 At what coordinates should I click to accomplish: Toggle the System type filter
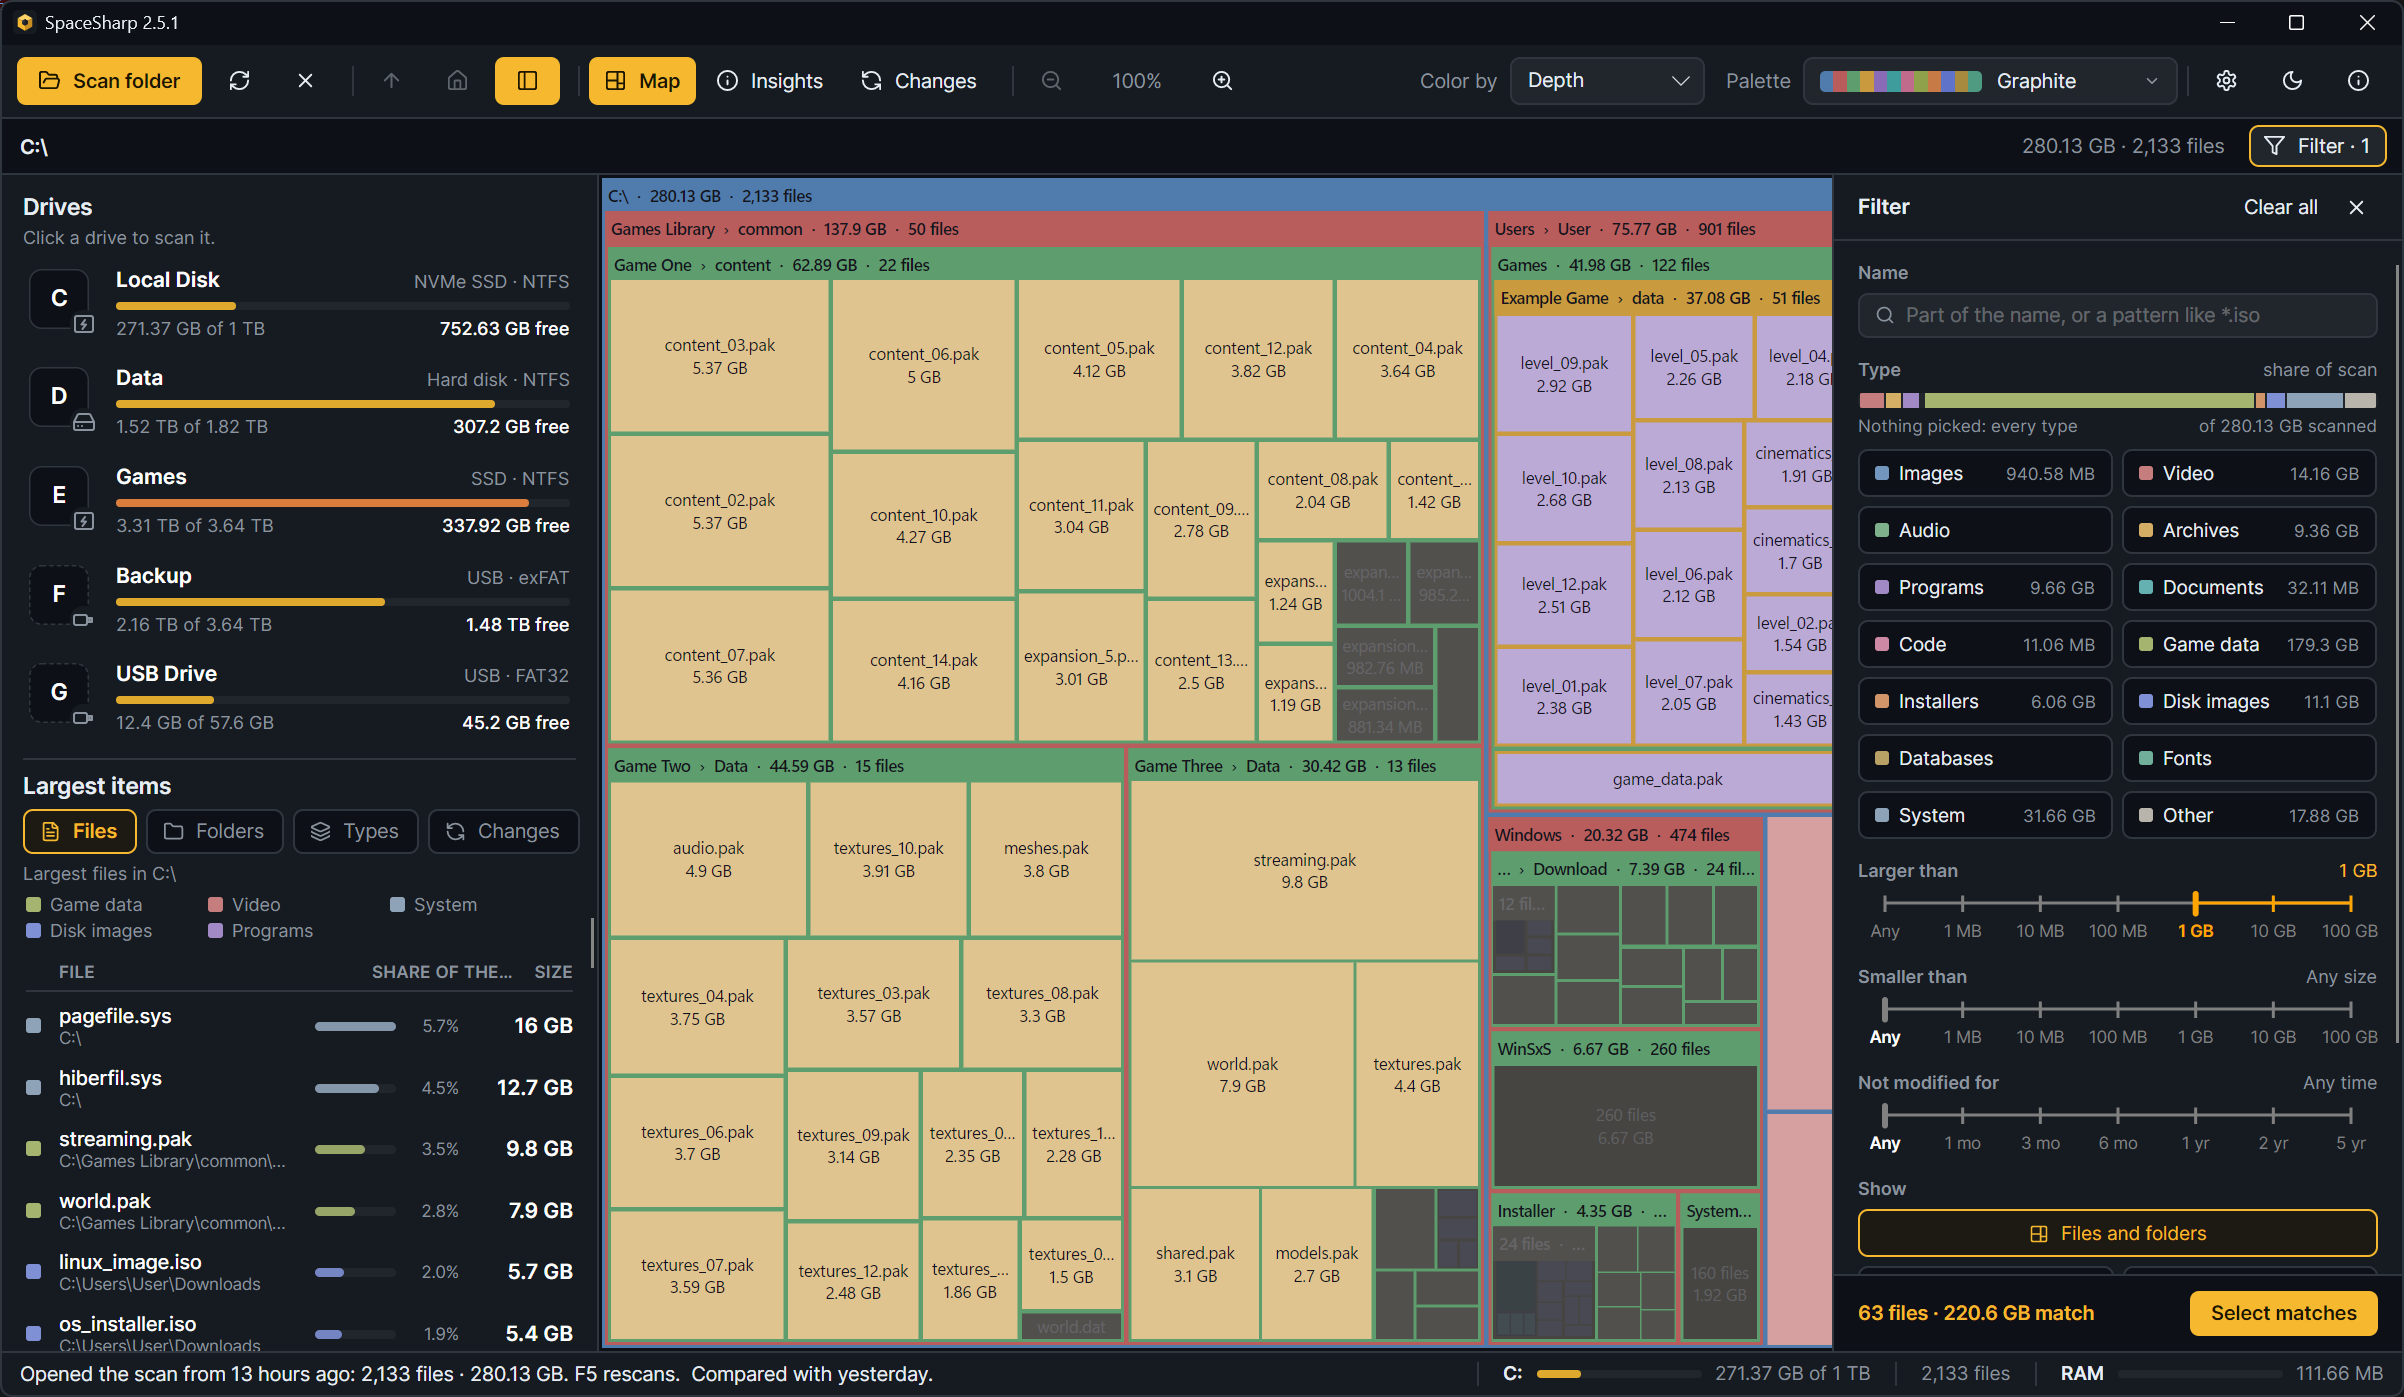click(1985, 816)
